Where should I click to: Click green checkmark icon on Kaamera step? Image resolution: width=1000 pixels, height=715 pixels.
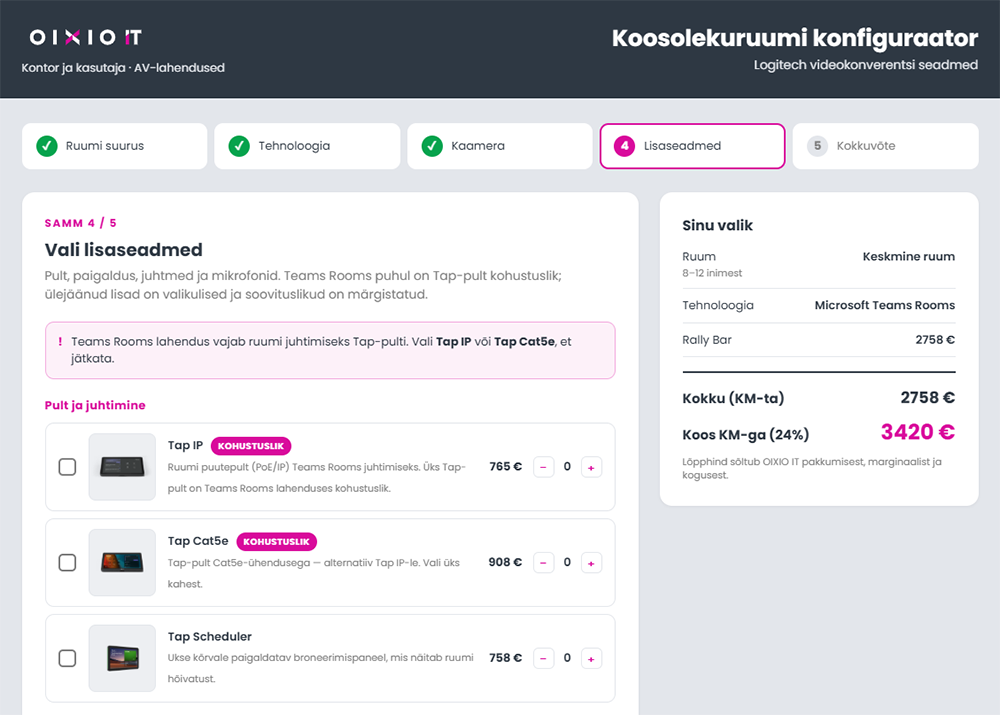[x=432, y=146]
